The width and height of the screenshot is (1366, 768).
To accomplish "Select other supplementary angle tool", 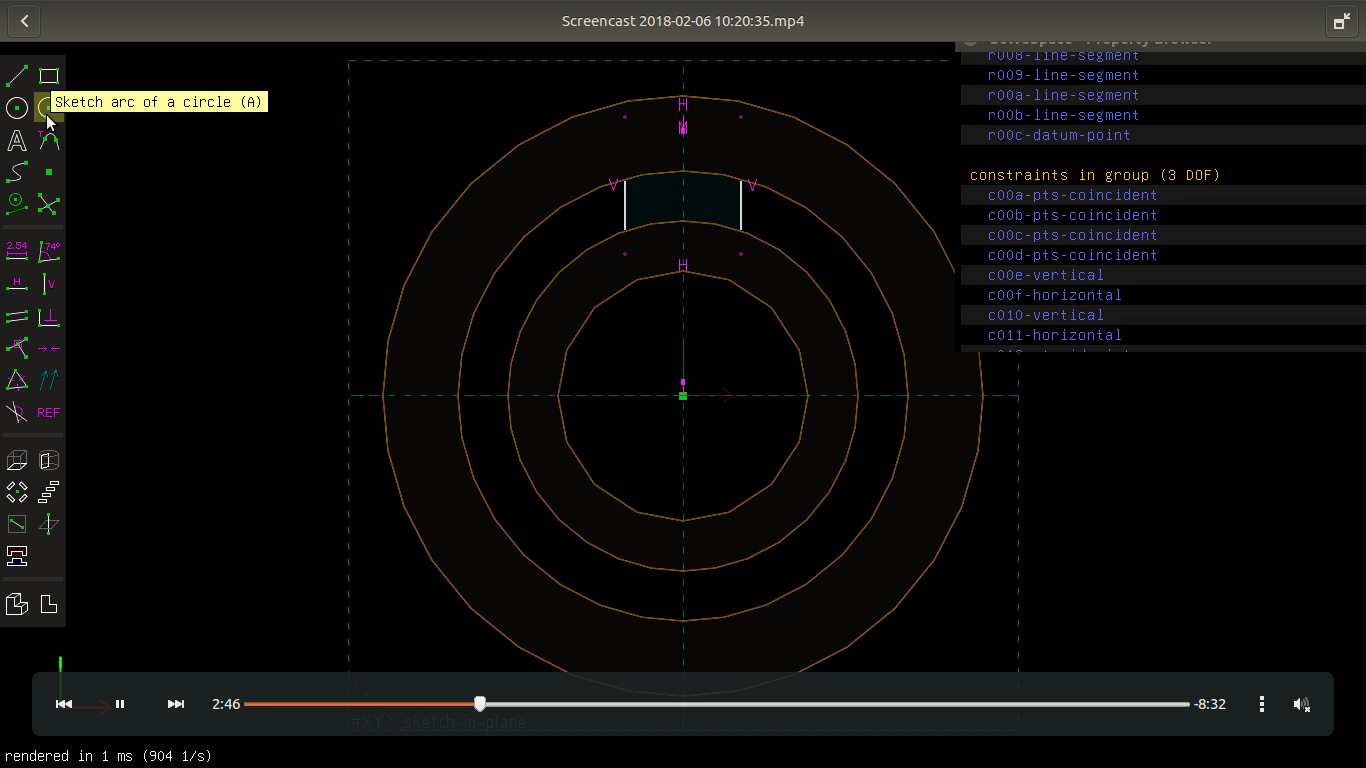I will [x=17, y=412].
